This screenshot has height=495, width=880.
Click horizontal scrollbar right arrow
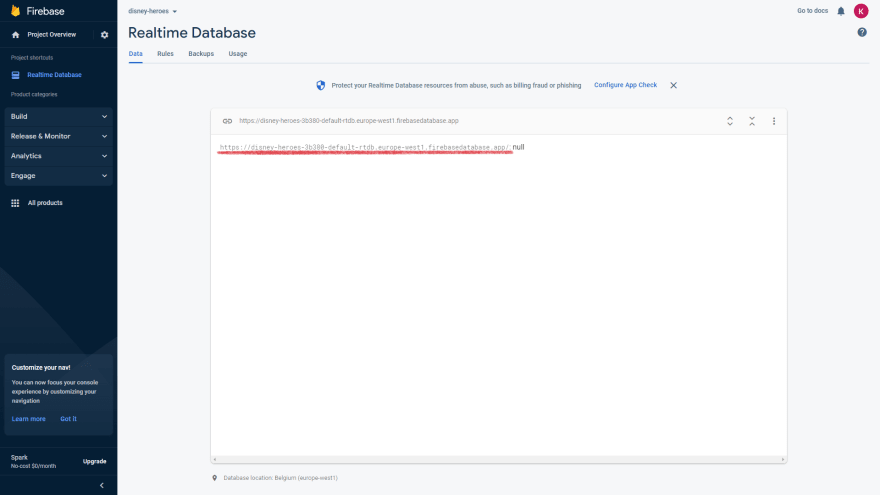783,460
